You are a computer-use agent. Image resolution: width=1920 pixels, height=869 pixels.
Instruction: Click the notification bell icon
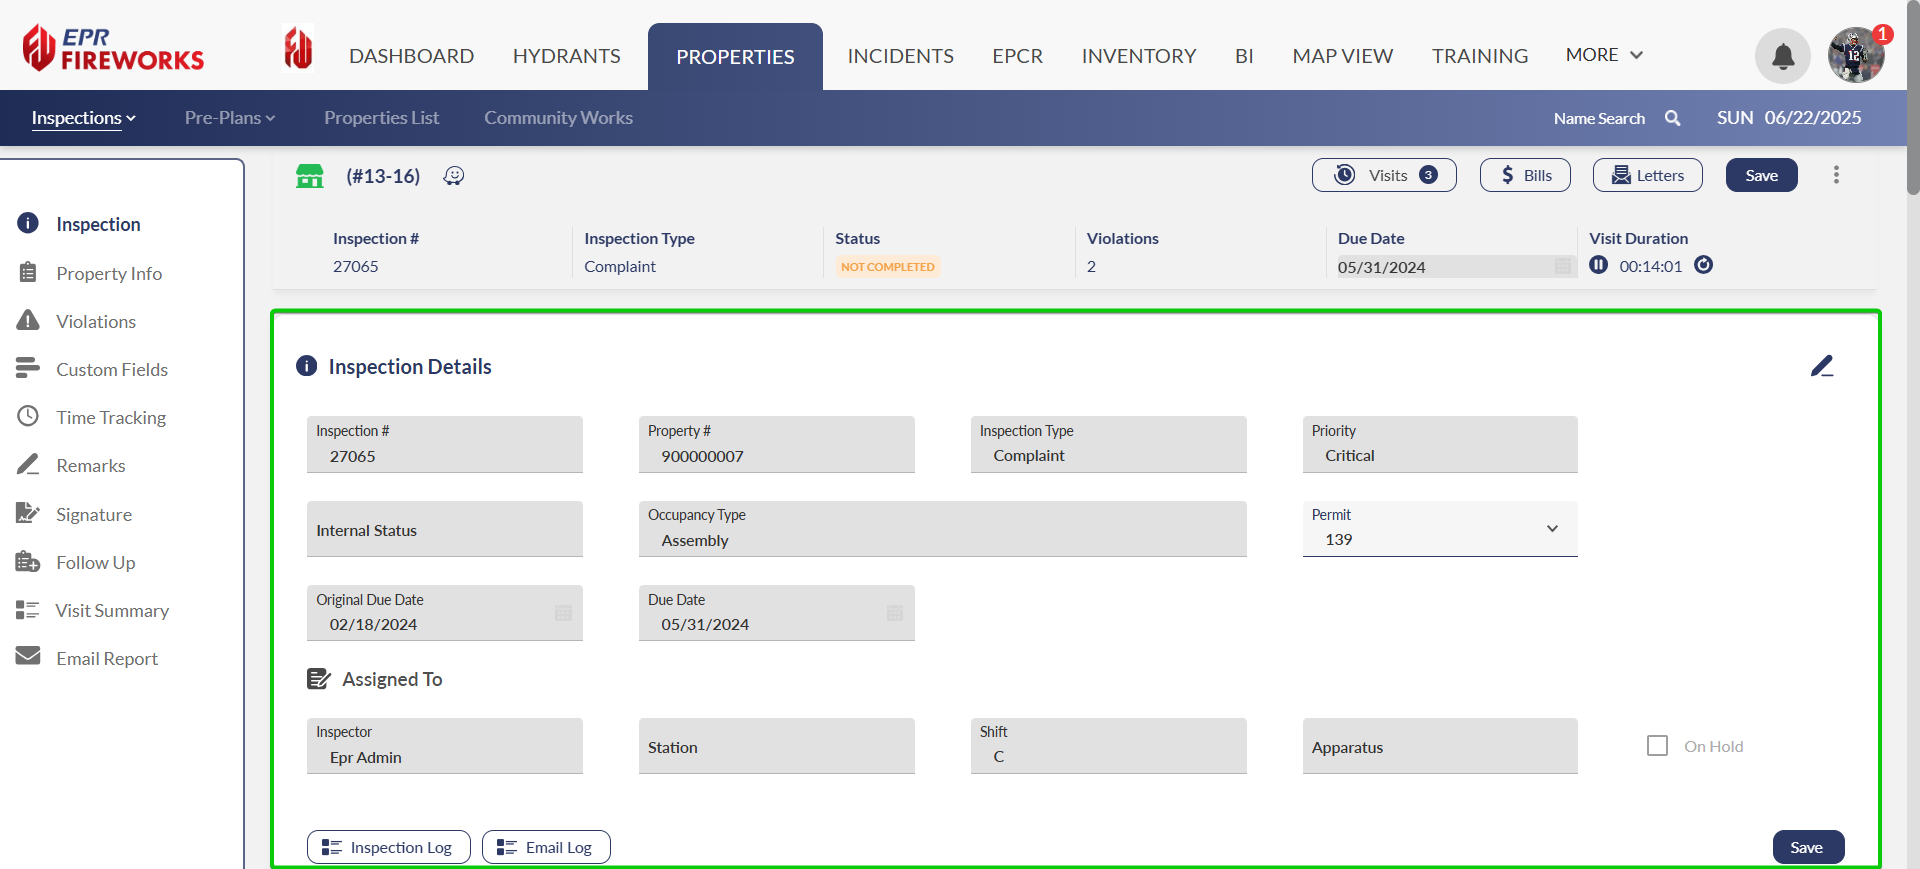(x=1782, y=56)
